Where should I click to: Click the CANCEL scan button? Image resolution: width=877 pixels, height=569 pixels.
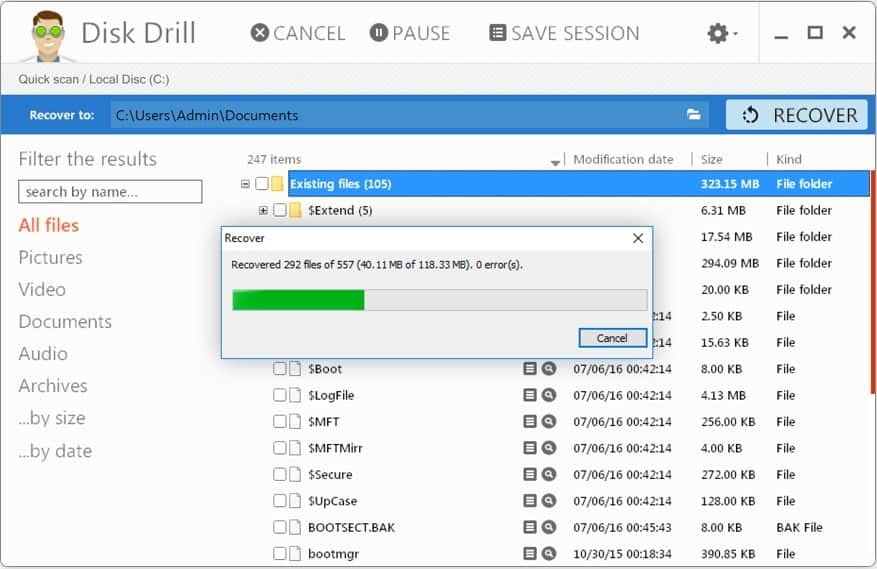[x=298, y=33]
